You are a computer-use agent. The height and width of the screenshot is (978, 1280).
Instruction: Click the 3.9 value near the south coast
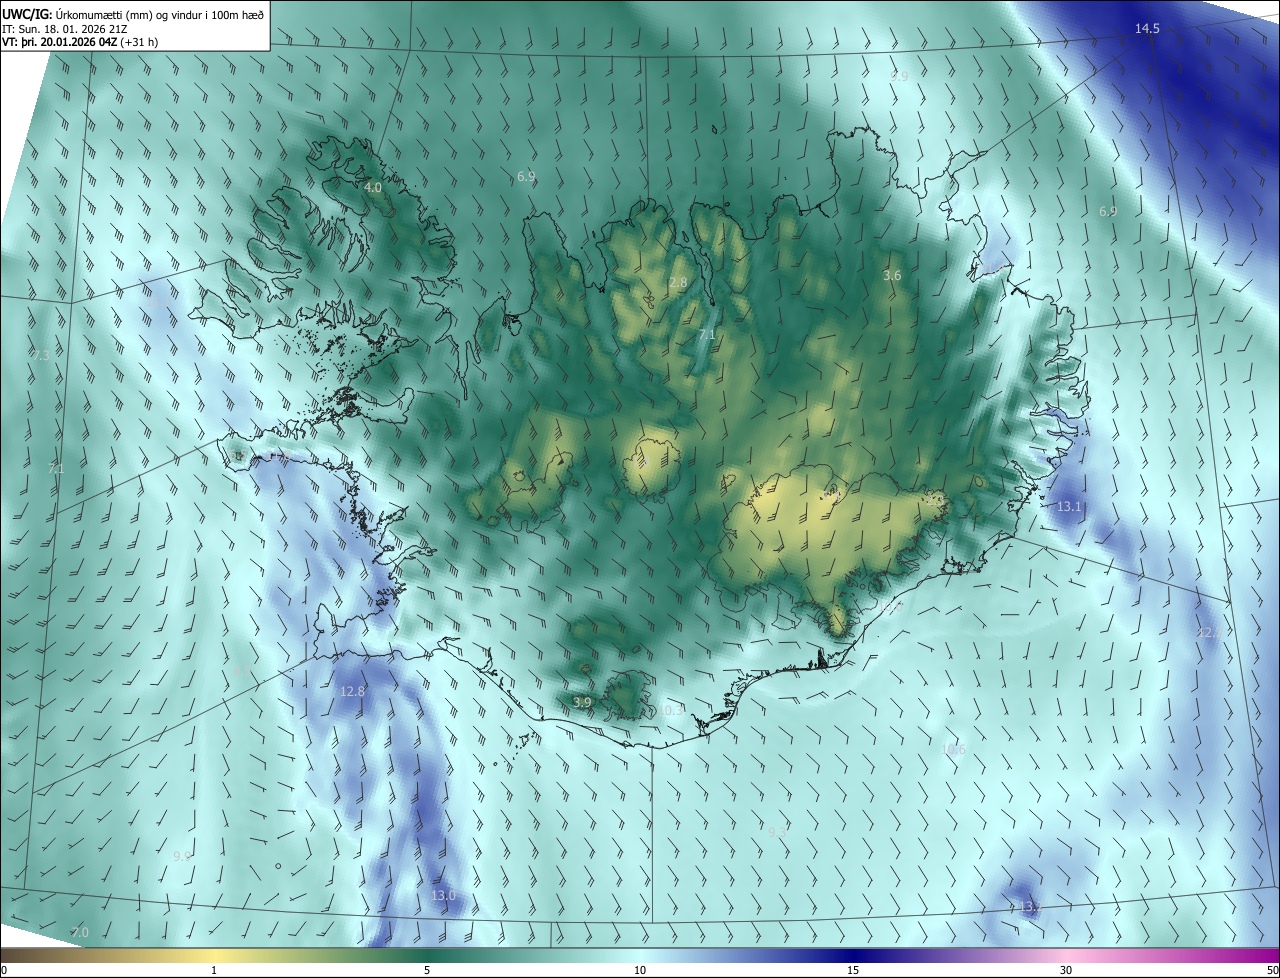coord(582,703)
